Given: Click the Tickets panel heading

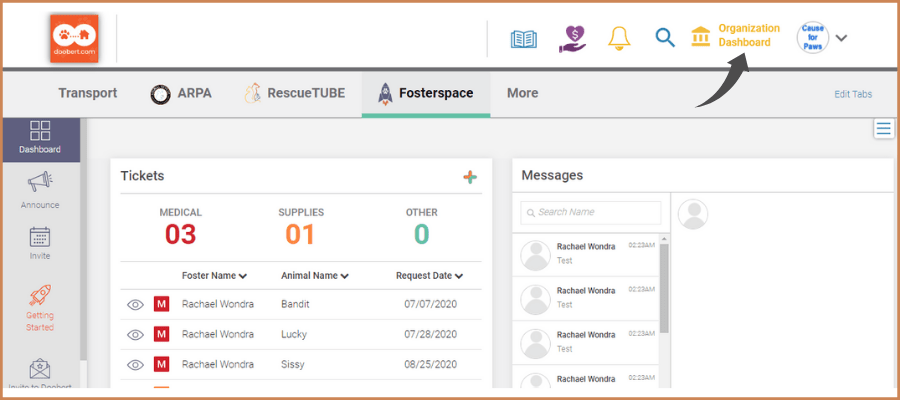Looking at the screenshot, I should (x=142, y=176).
